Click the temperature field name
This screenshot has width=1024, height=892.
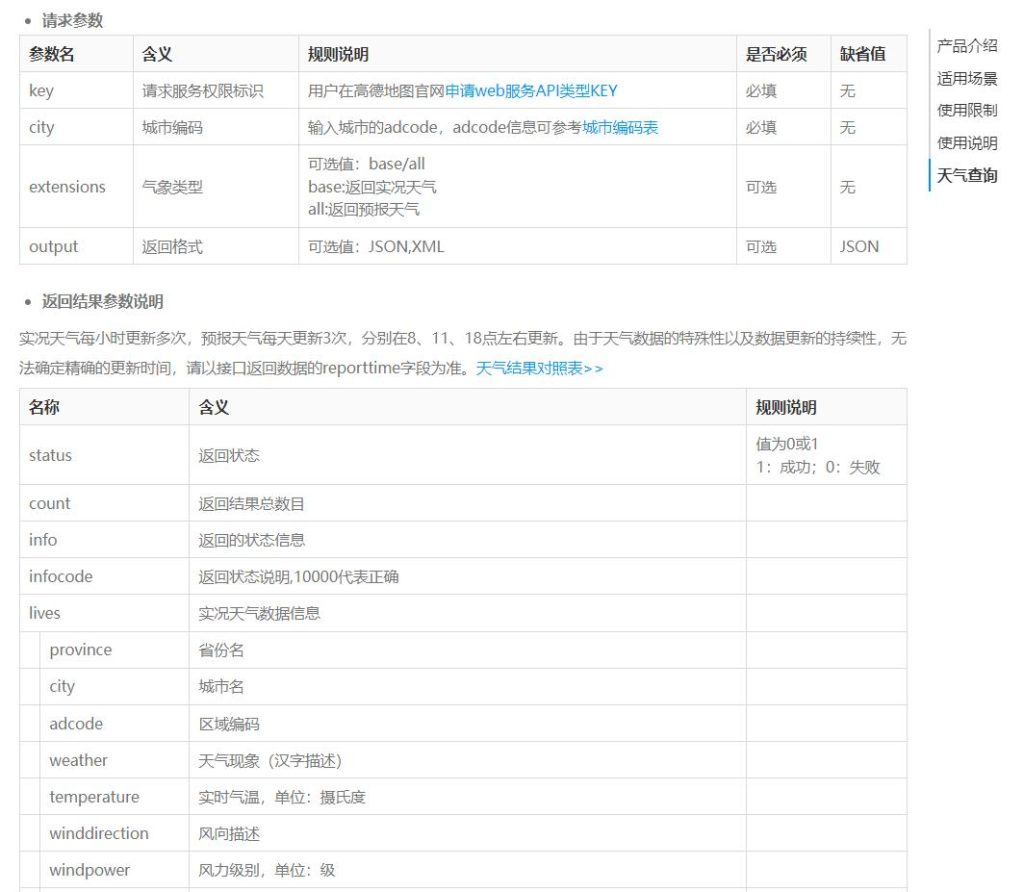point(94,797)
